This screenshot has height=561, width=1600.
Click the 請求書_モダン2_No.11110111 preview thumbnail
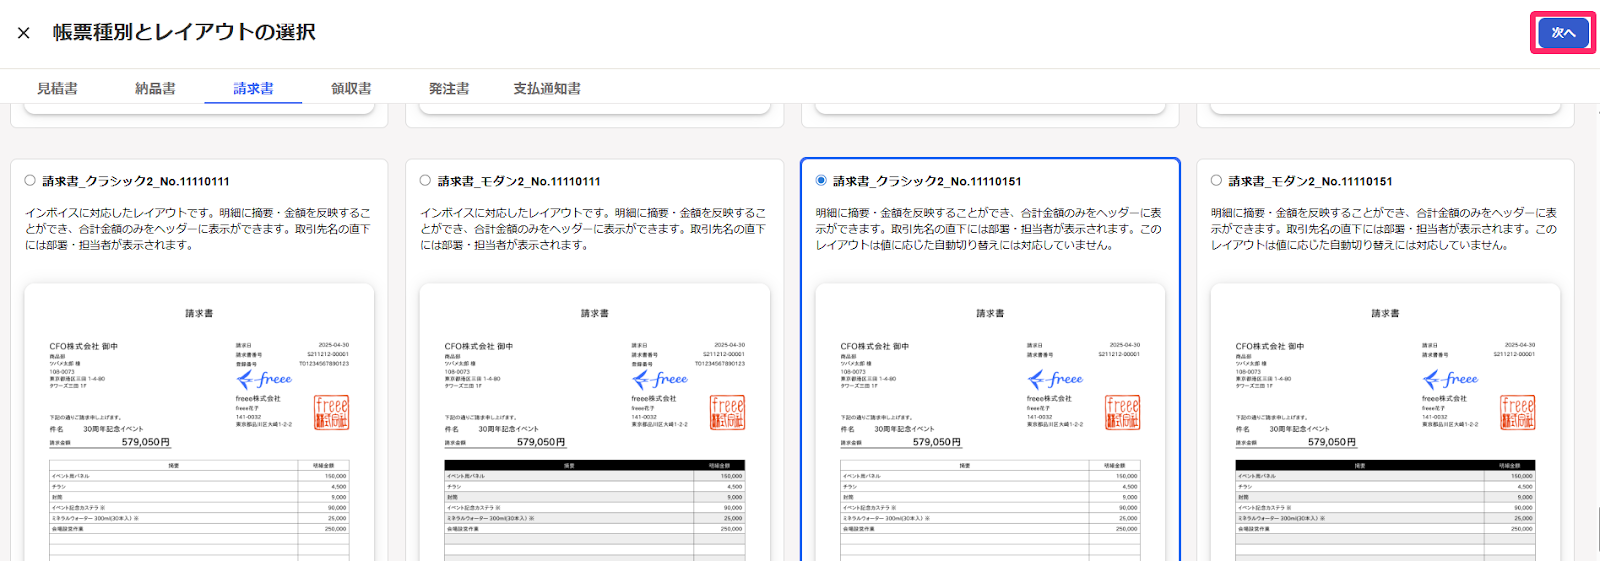[595, 422]
